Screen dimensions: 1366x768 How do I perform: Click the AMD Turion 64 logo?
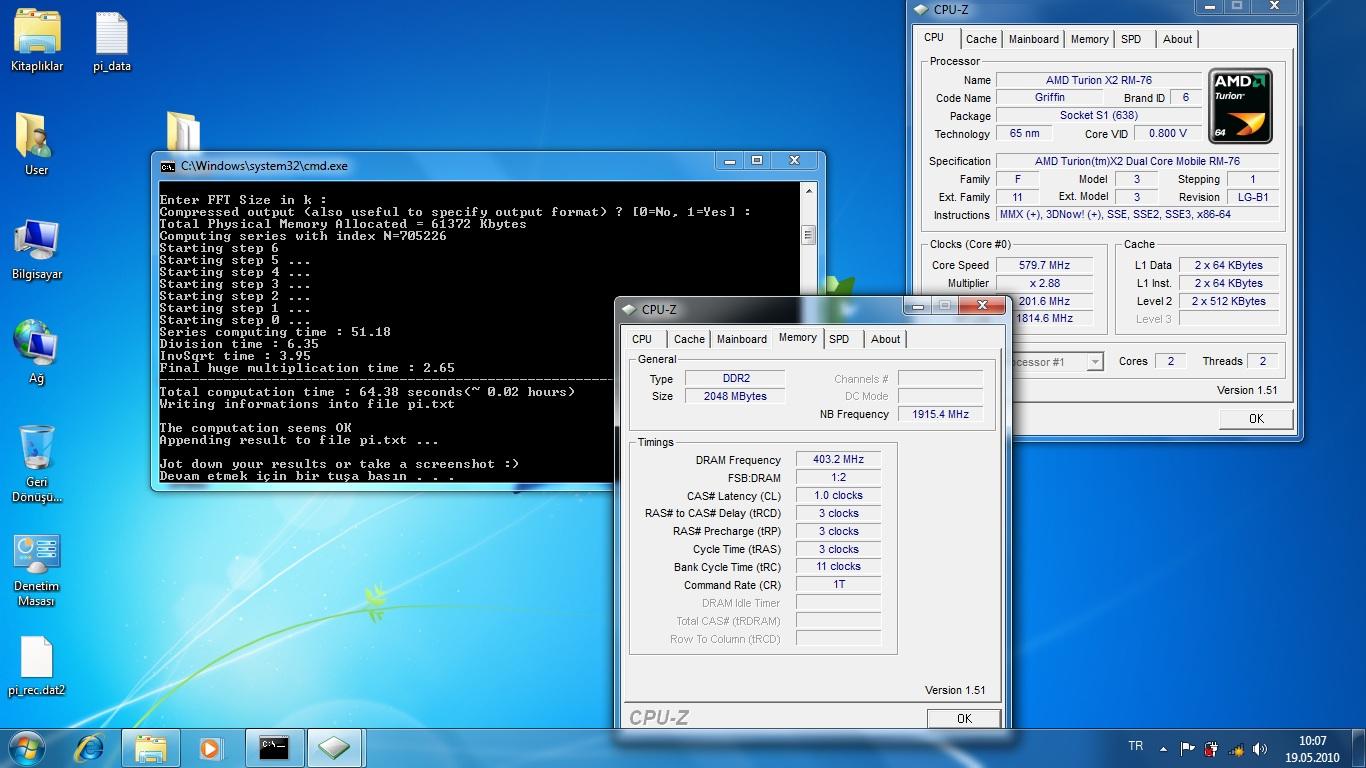coord(1240,106)
